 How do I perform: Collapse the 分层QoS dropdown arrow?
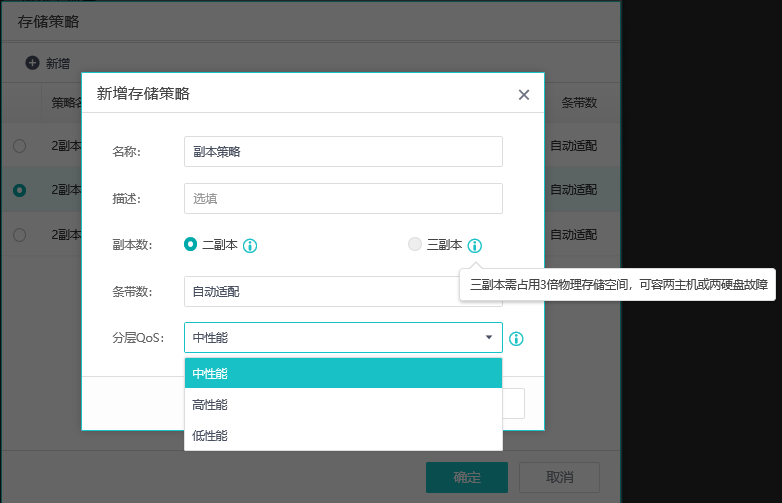click(488, 338)
